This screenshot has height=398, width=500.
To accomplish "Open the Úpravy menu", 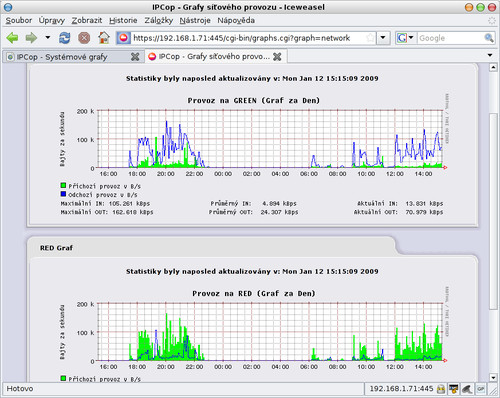I will (x=52, y=20).
